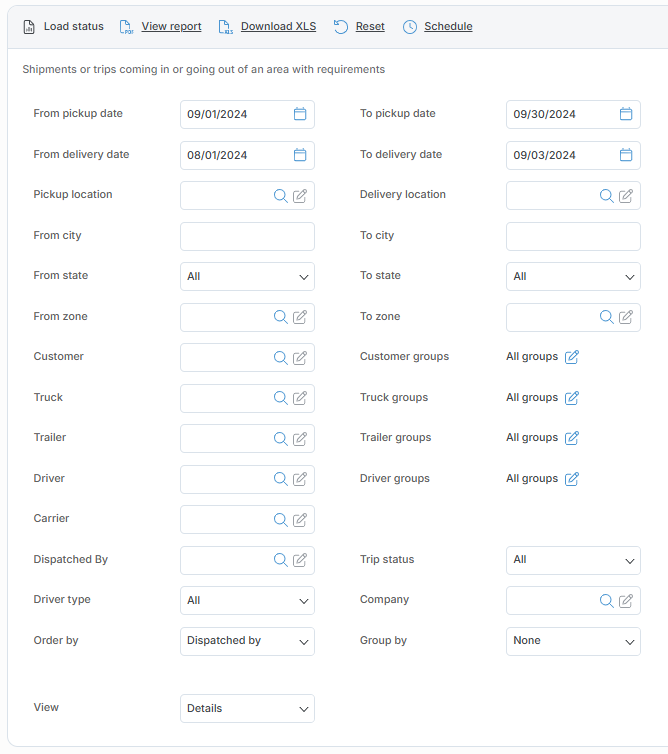668x754 pixels.
Task: Open the View report link
Action: (x=171, y=26)
